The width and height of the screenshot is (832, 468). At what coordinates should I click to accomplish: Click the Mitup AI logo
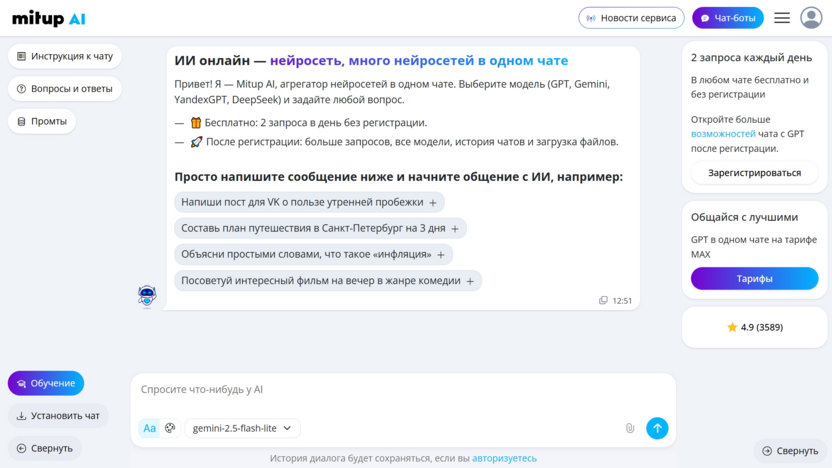(x=49, y=19)
